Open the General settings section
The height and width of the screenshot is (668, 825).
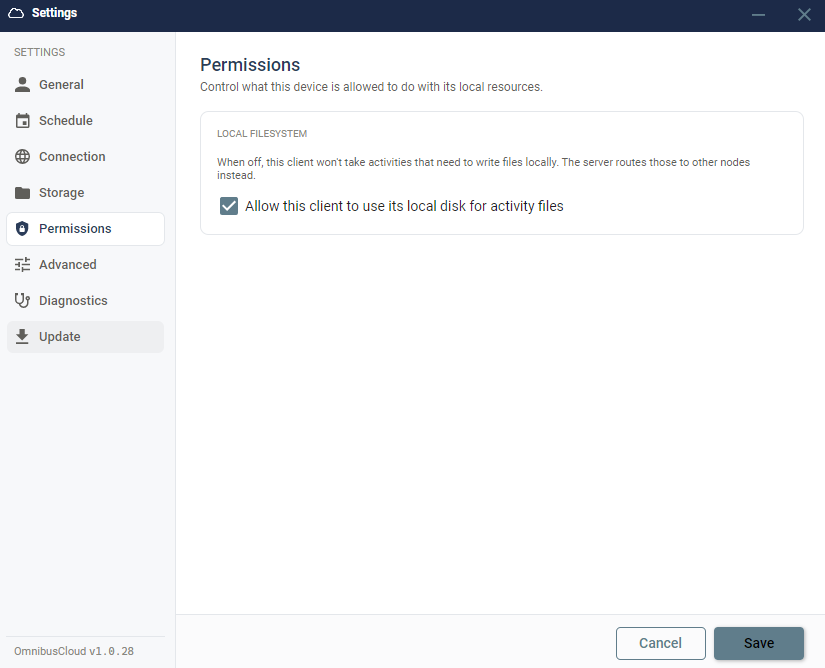tap(85, 85)
